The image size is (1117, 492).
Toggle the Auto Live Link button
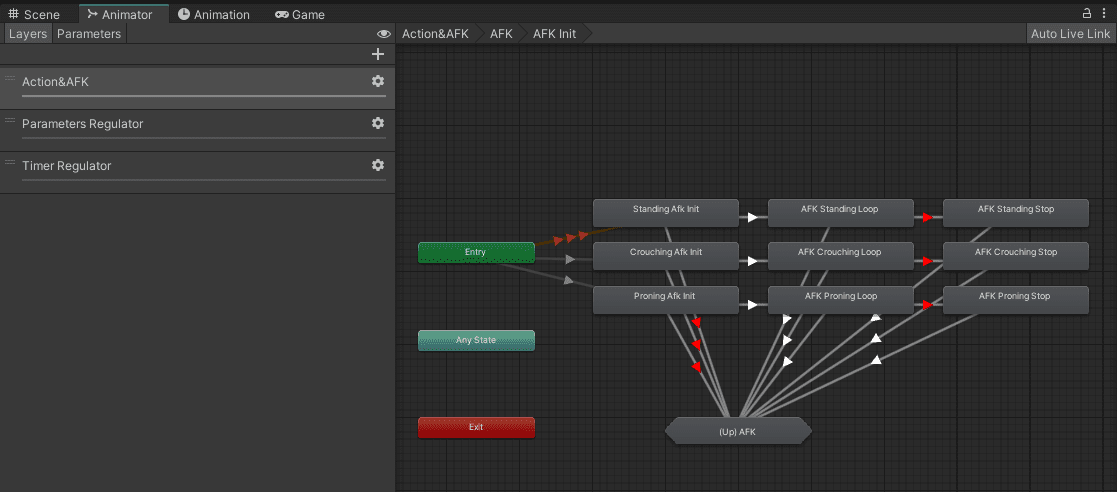pyautogui.click(x=1070, y=34)
